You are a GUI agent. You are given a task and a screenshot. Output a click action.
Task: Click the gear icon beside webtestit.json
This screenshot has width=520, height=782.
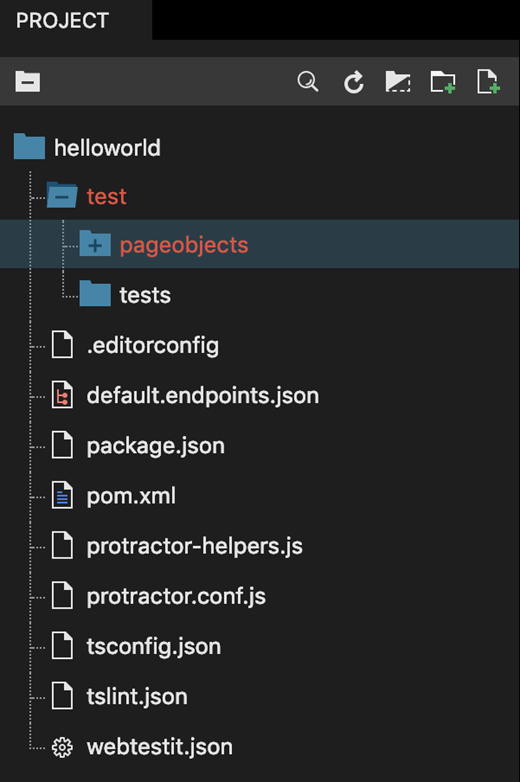click(x=62, y=747)
